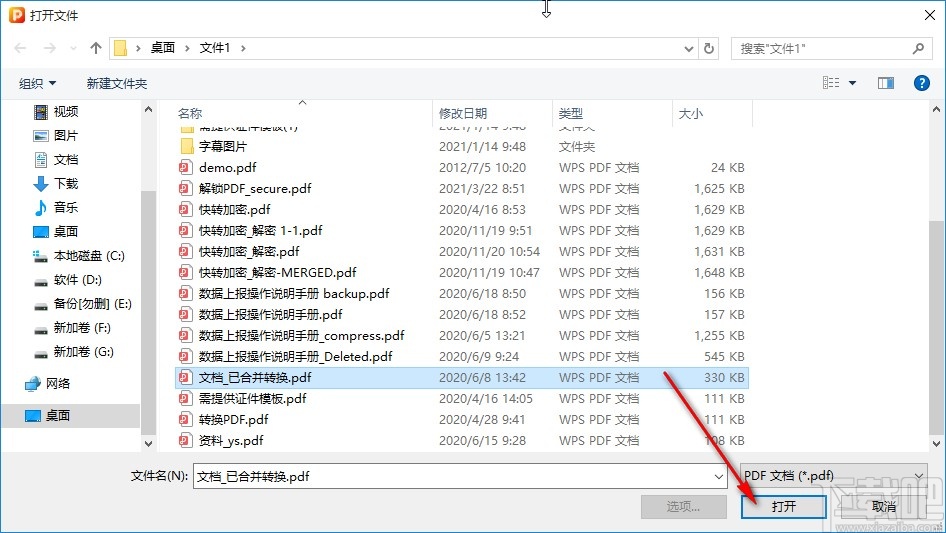The height and width of the screenshot is (533, 946).
Task: Click the disabled 选项... button
Action: [684, 506]
